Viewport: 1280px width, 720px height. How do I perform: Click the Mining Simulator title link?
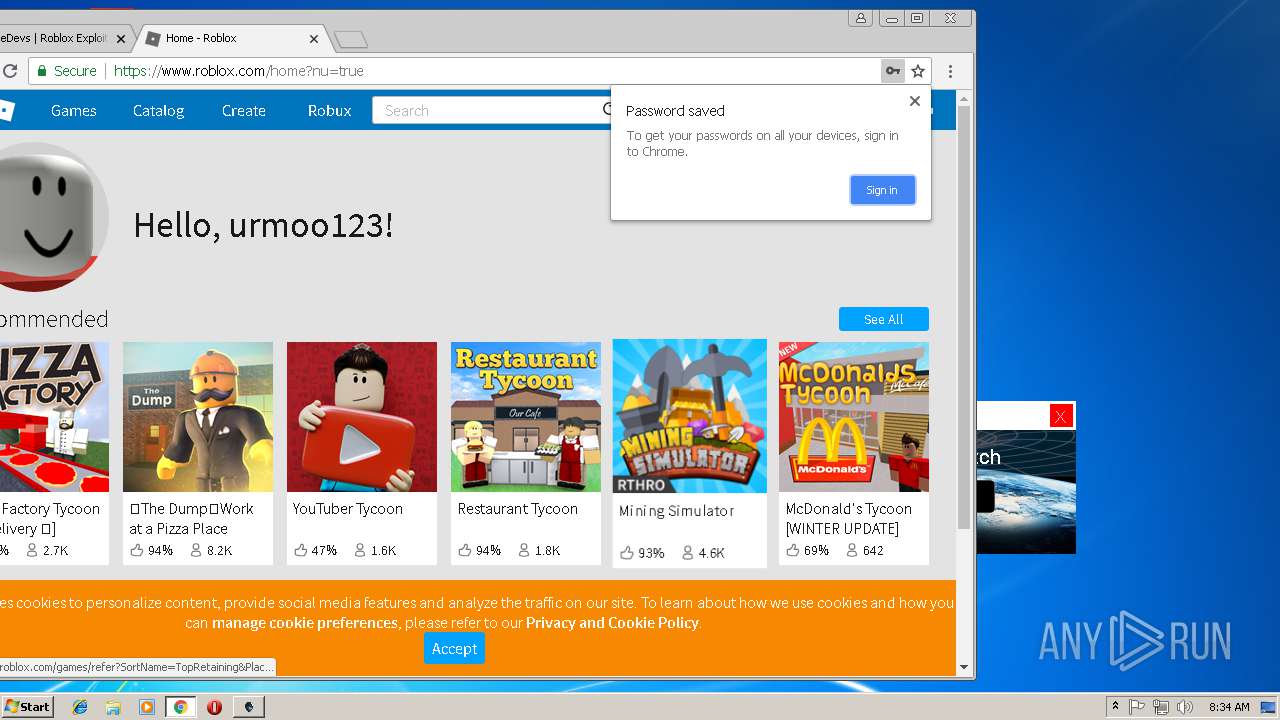[x=677, y=511]
